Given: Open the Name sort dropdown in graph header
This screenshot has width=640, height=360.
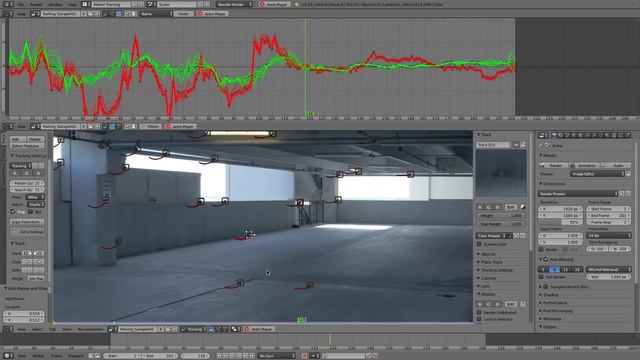Looking at the screenshot, I should [x=156, y=13].
